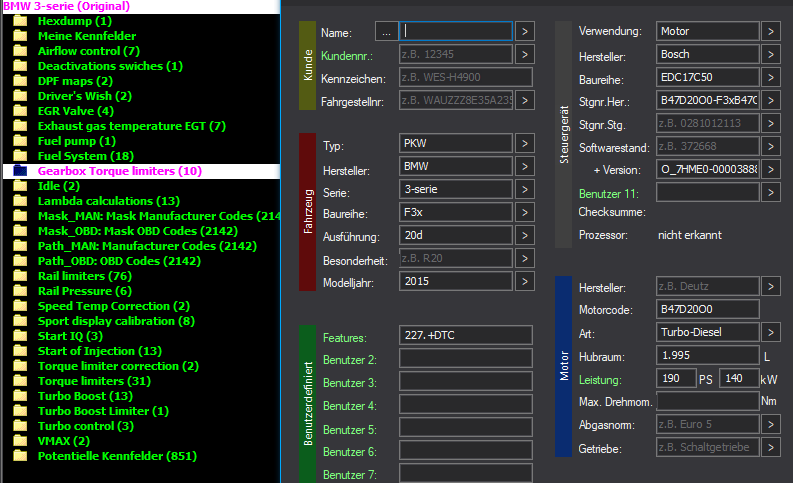Image resolution: width=793 pixels, height=483 pixels.
Task: Click the Stgnr.Stg. input field
Action: click(708, 123)
